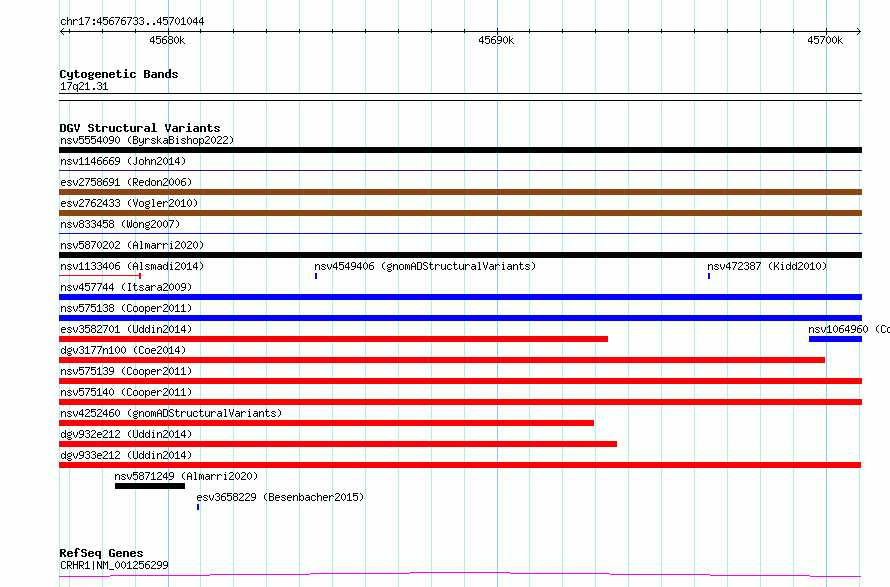This screenshot has width=890, height=587.
Task: Open esv3658229 (Besenbacher2015) label
Action: [x=280, y=497]
